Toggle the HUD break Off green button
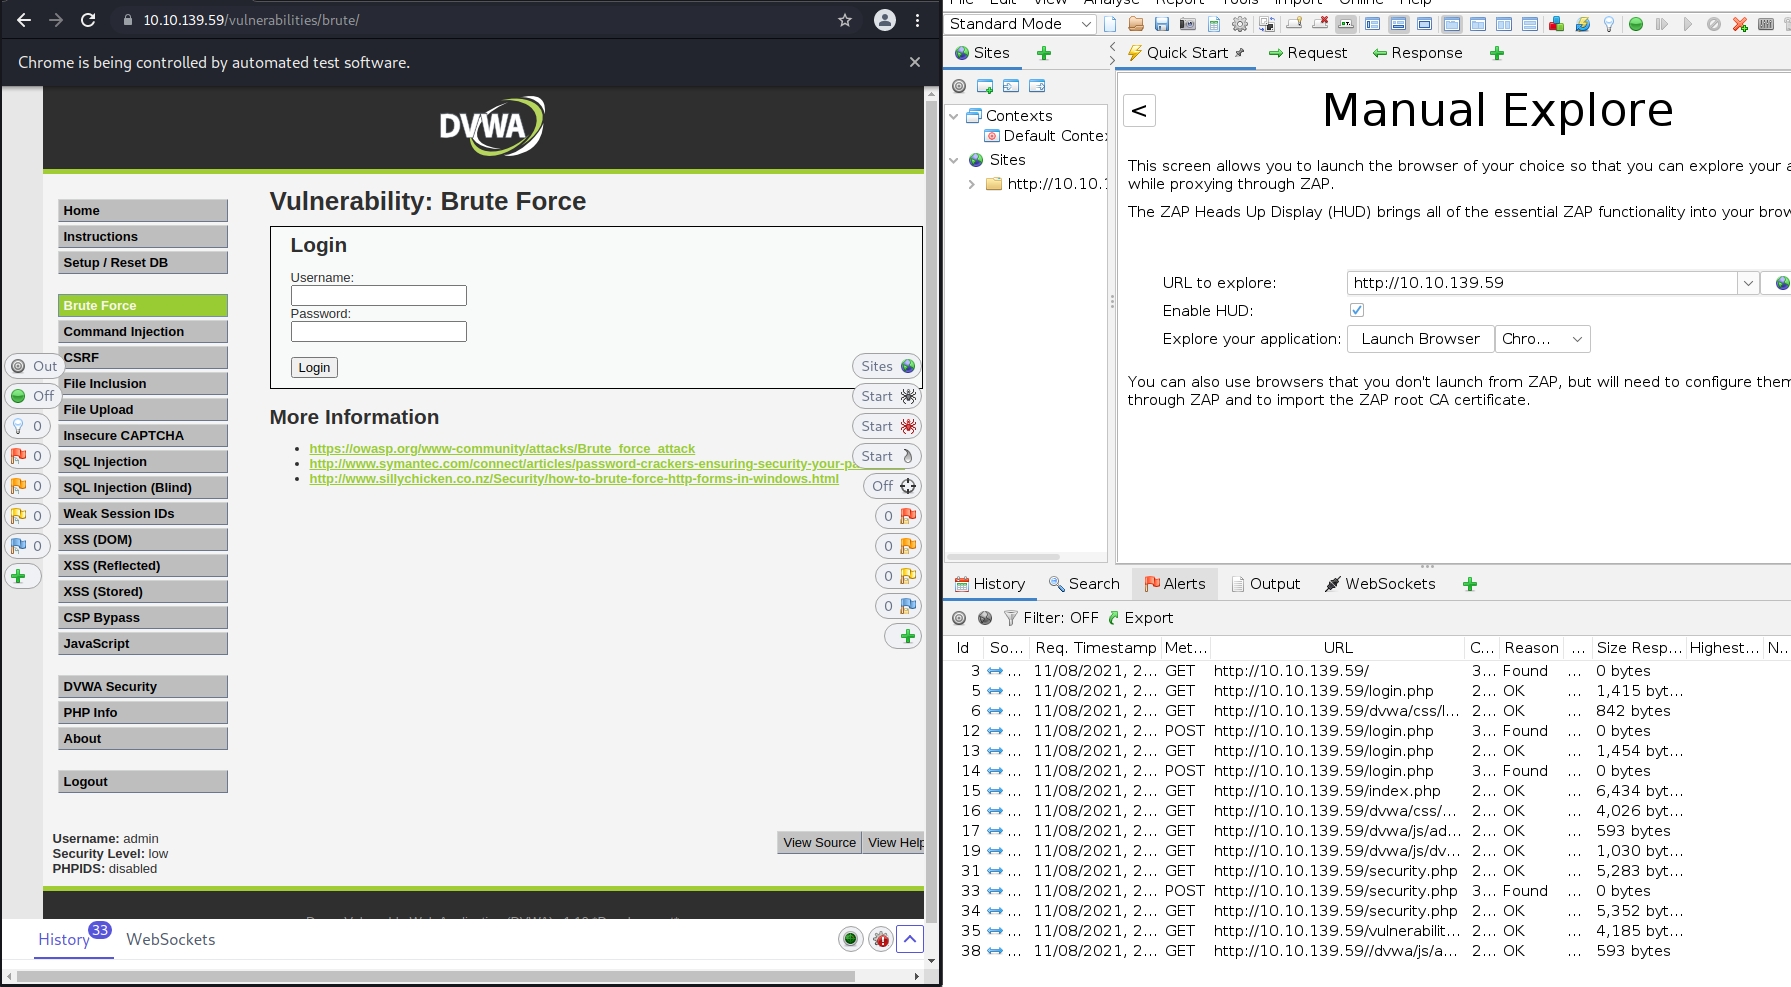The height and width of the screenshot is (987, 1791). point(32,396)
